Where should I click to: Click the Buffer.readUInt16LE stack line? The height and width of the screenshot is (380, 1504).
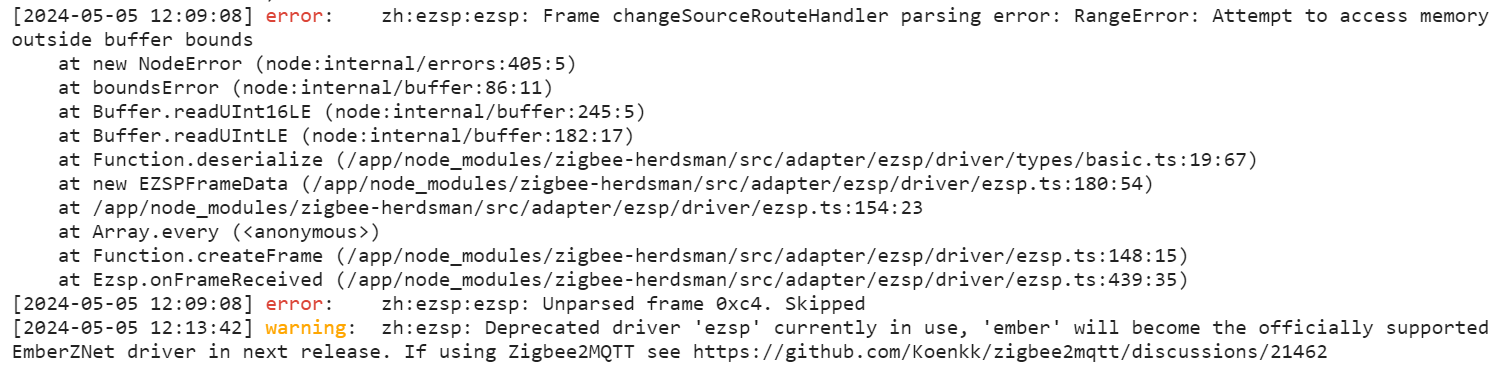(x=352, y=113)
